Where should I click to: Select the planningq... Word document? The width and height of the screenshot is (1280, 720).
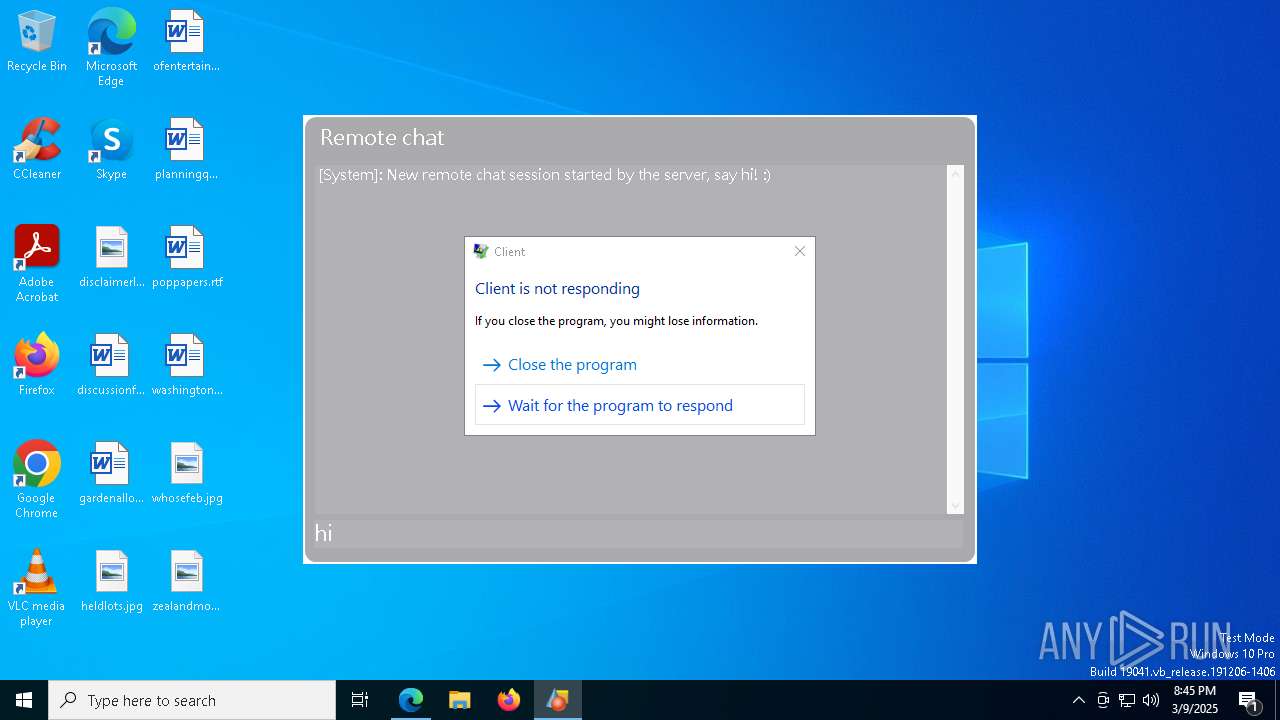[186, 150]
